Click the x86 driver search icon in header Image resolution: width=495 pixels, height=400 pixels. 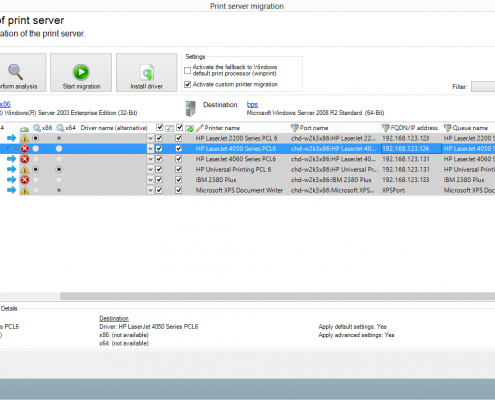tap(37, 128)
